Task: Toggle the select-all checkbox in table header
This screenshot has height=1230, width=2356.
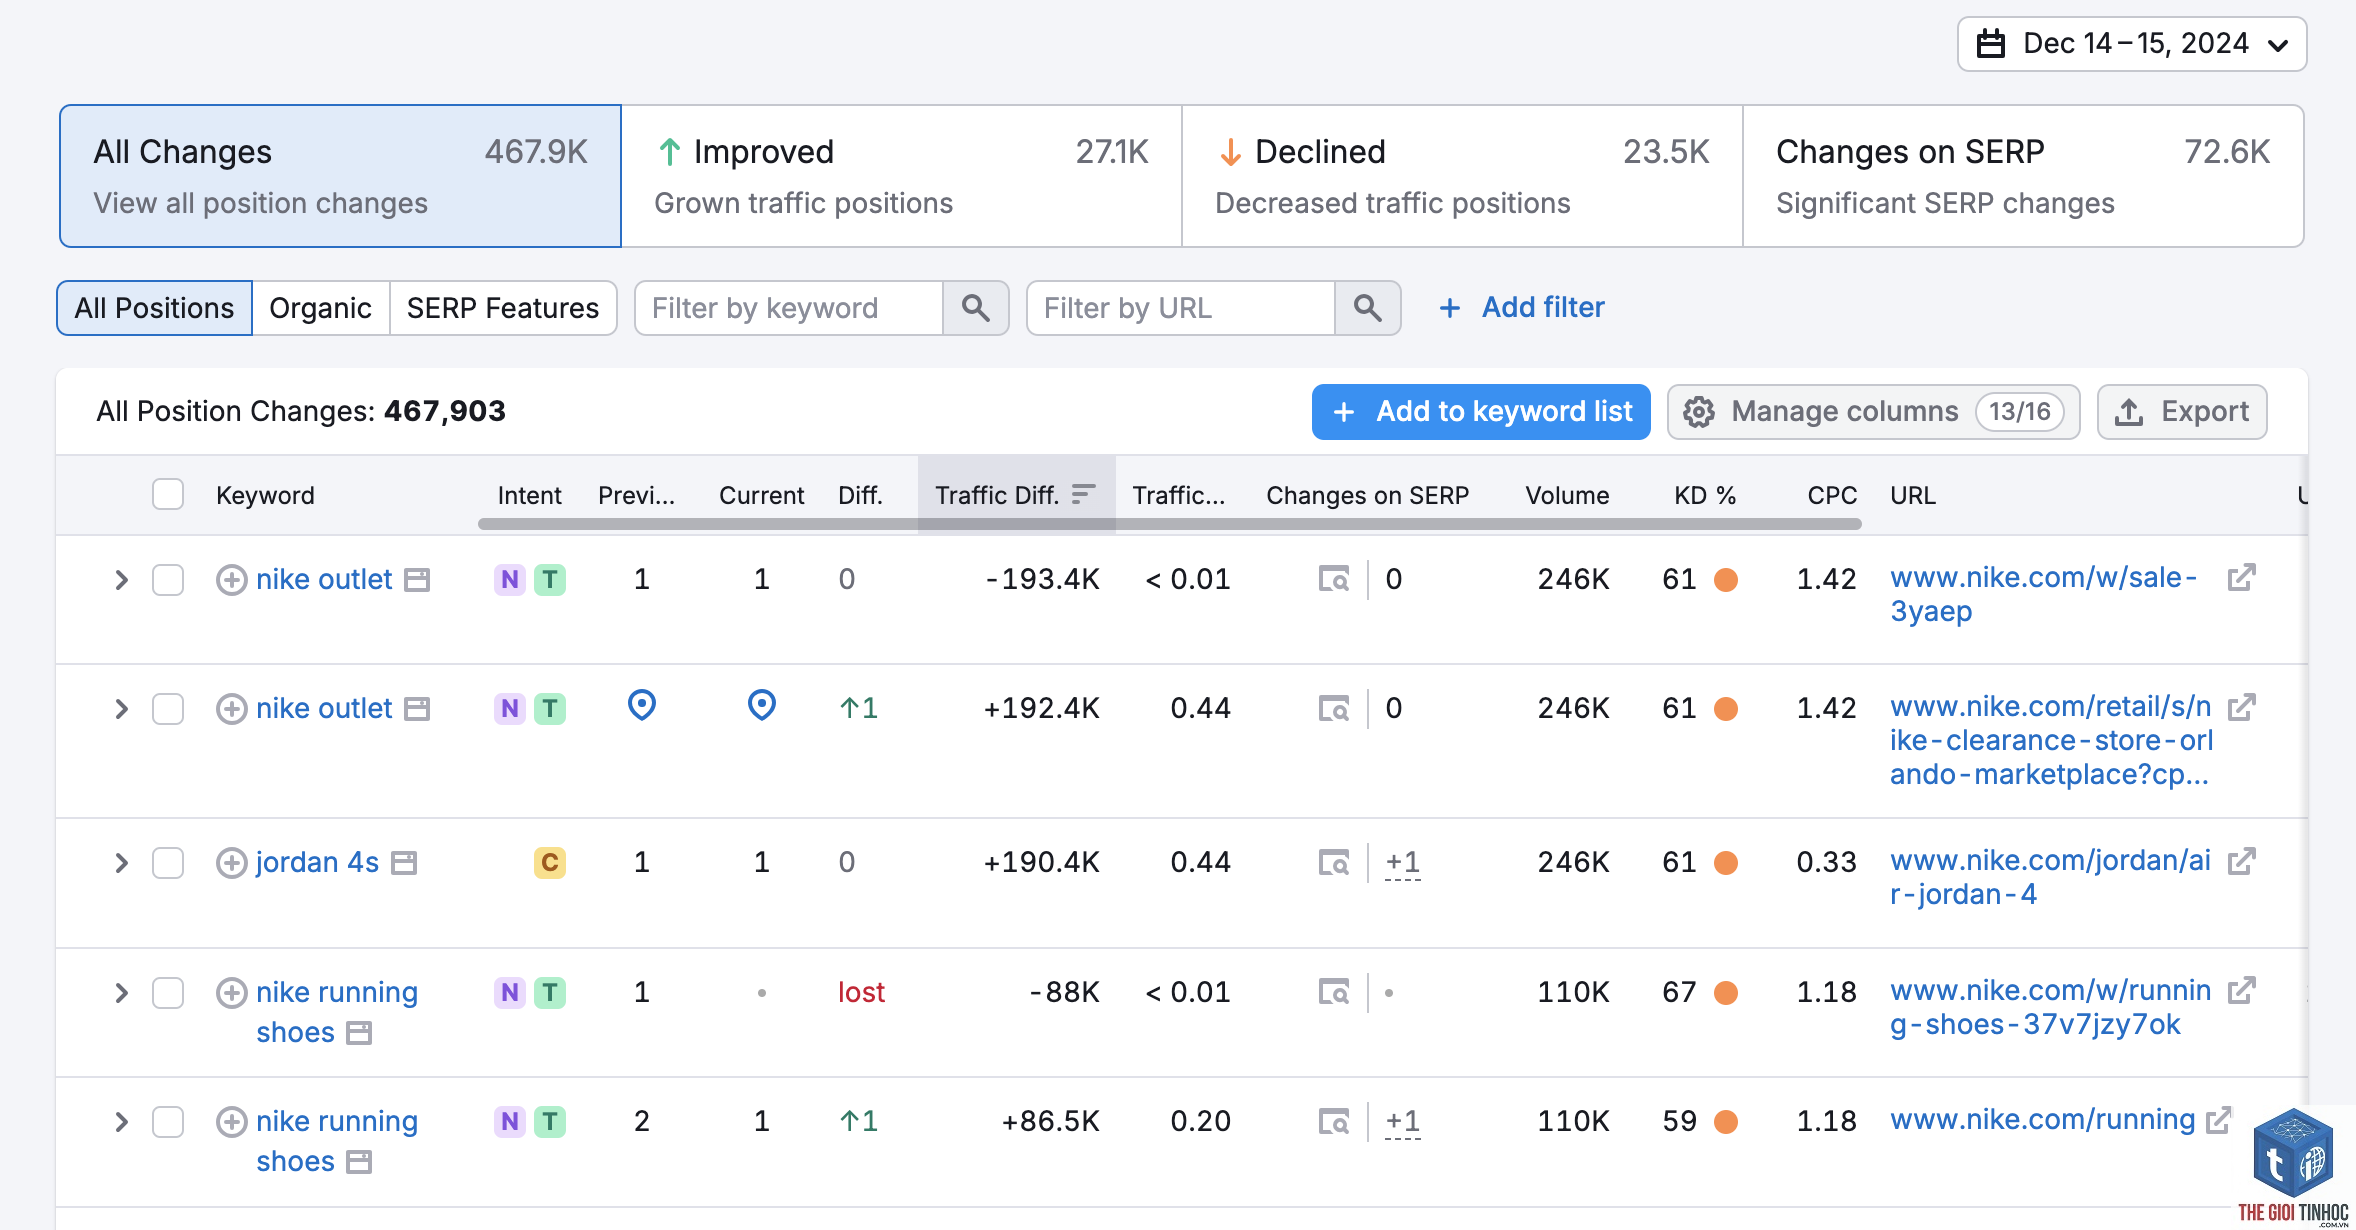Action: click(168, 495)
